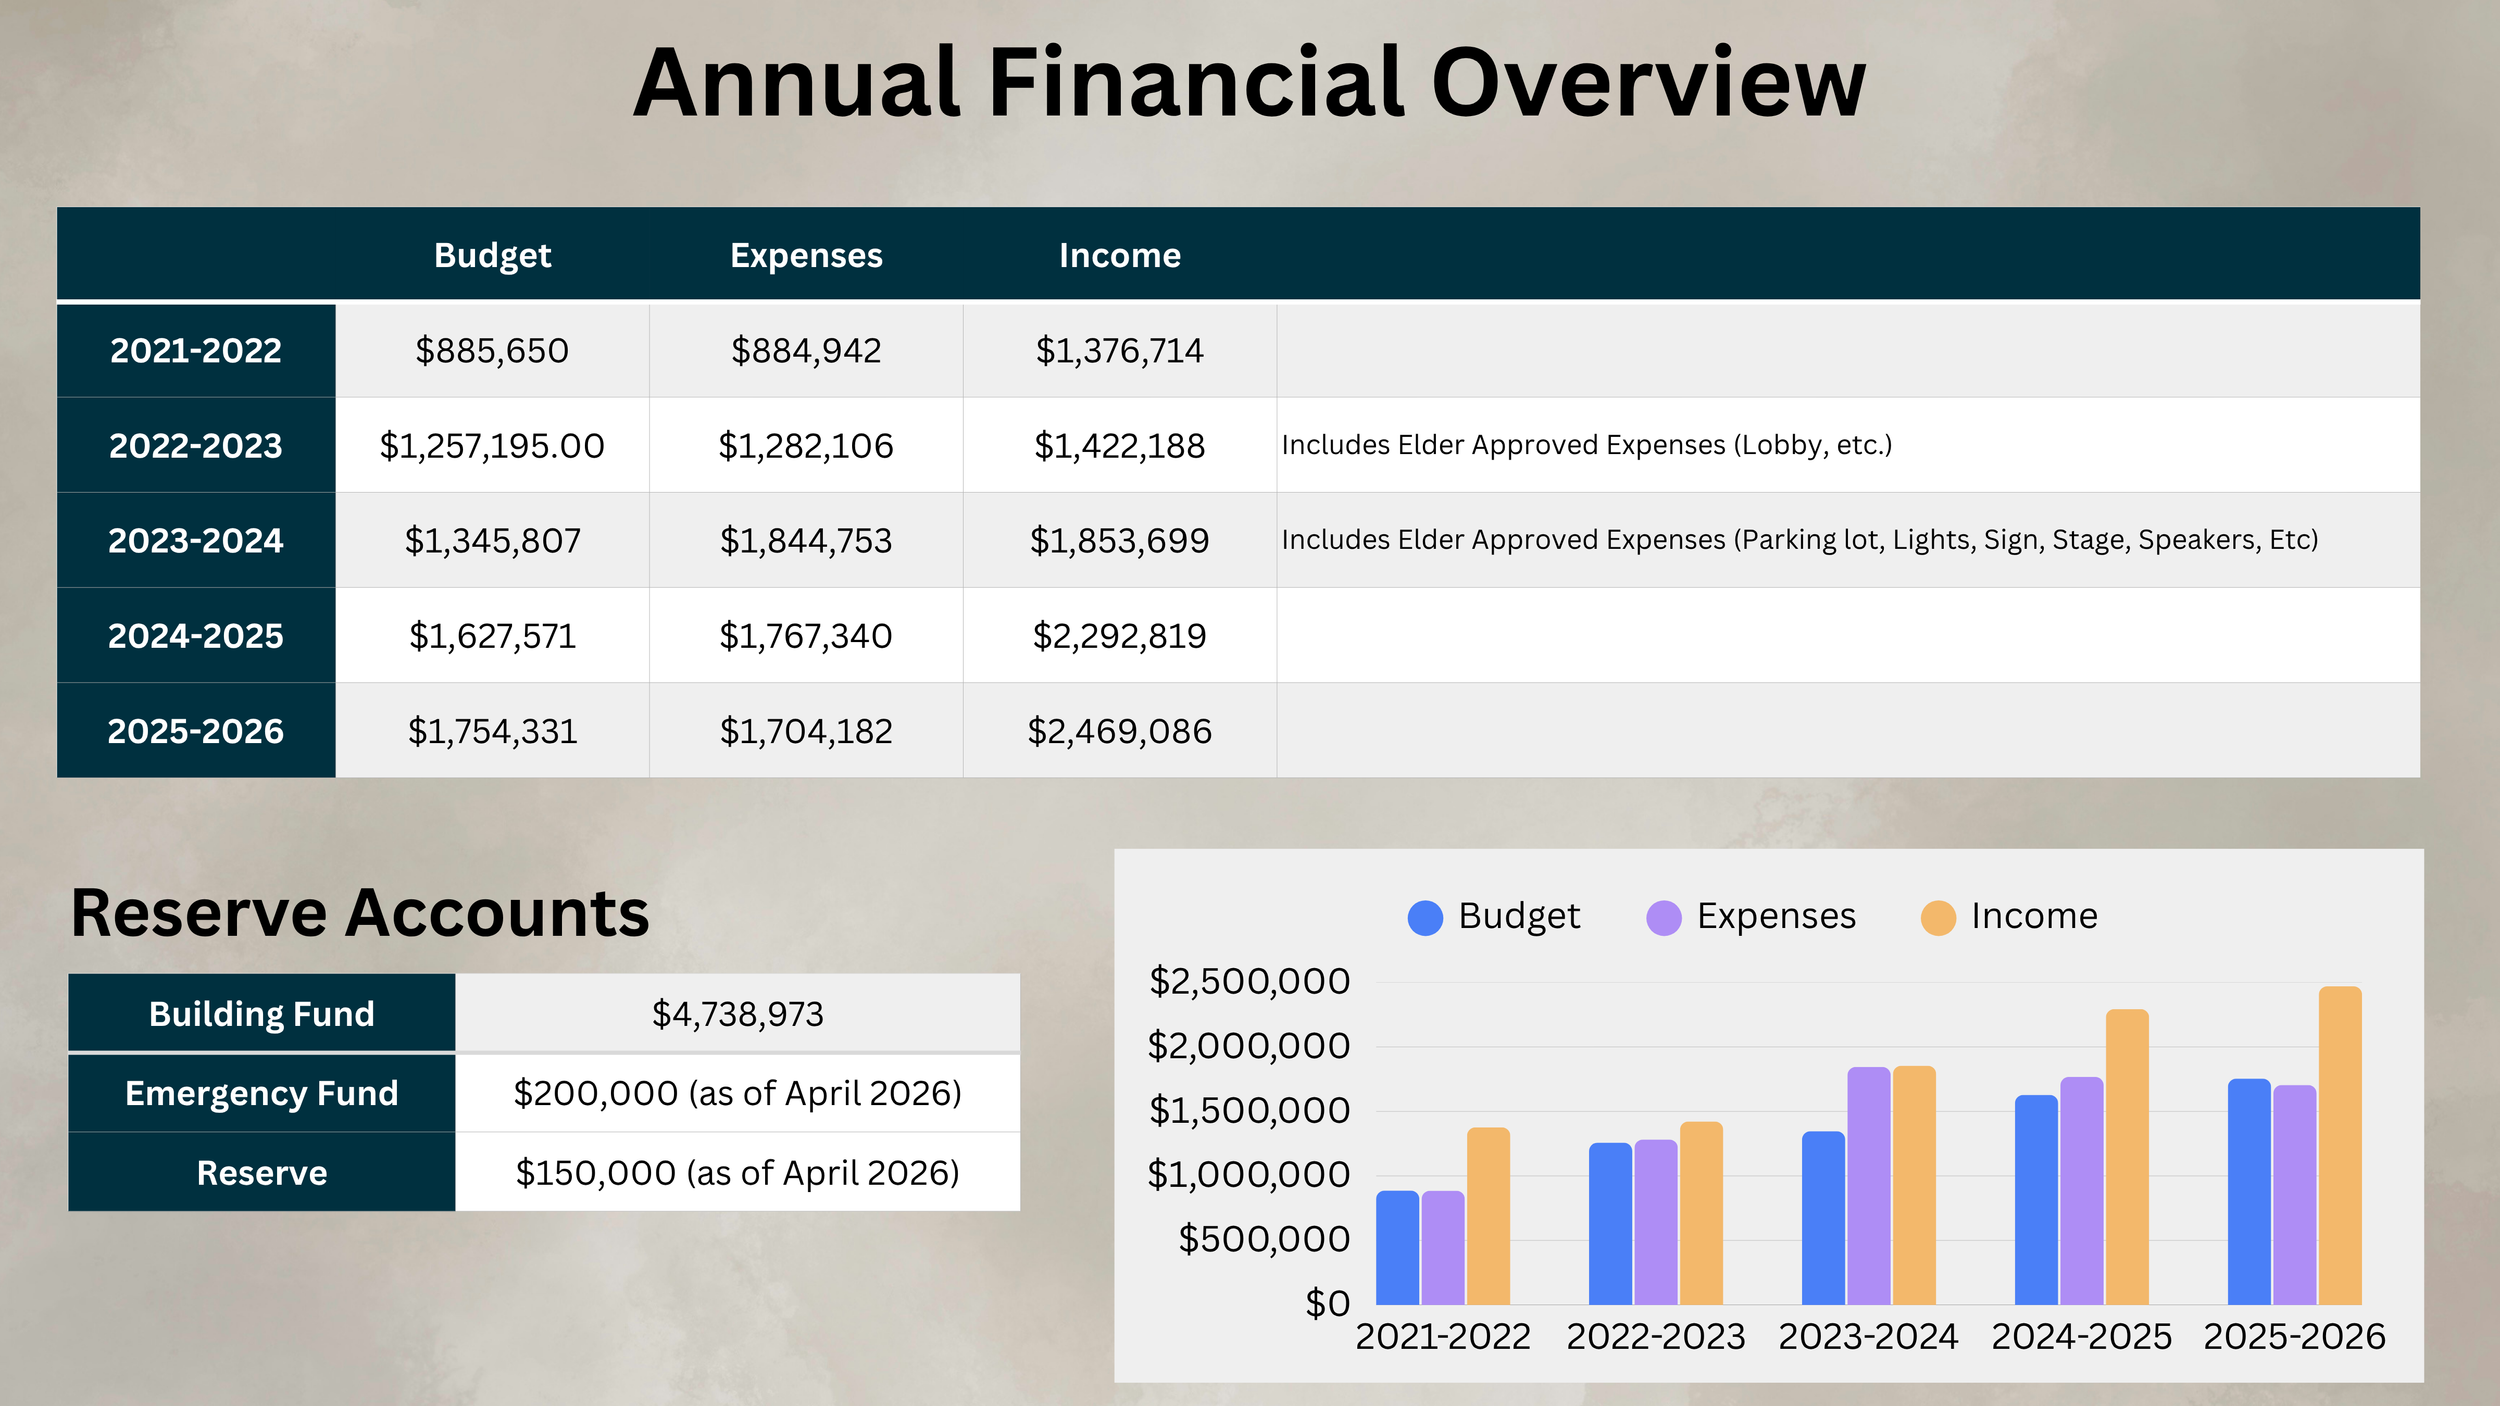2500x1406 pixels.
Task: Click the $1,282,106 expenses cell
Action: pos(806,446)
